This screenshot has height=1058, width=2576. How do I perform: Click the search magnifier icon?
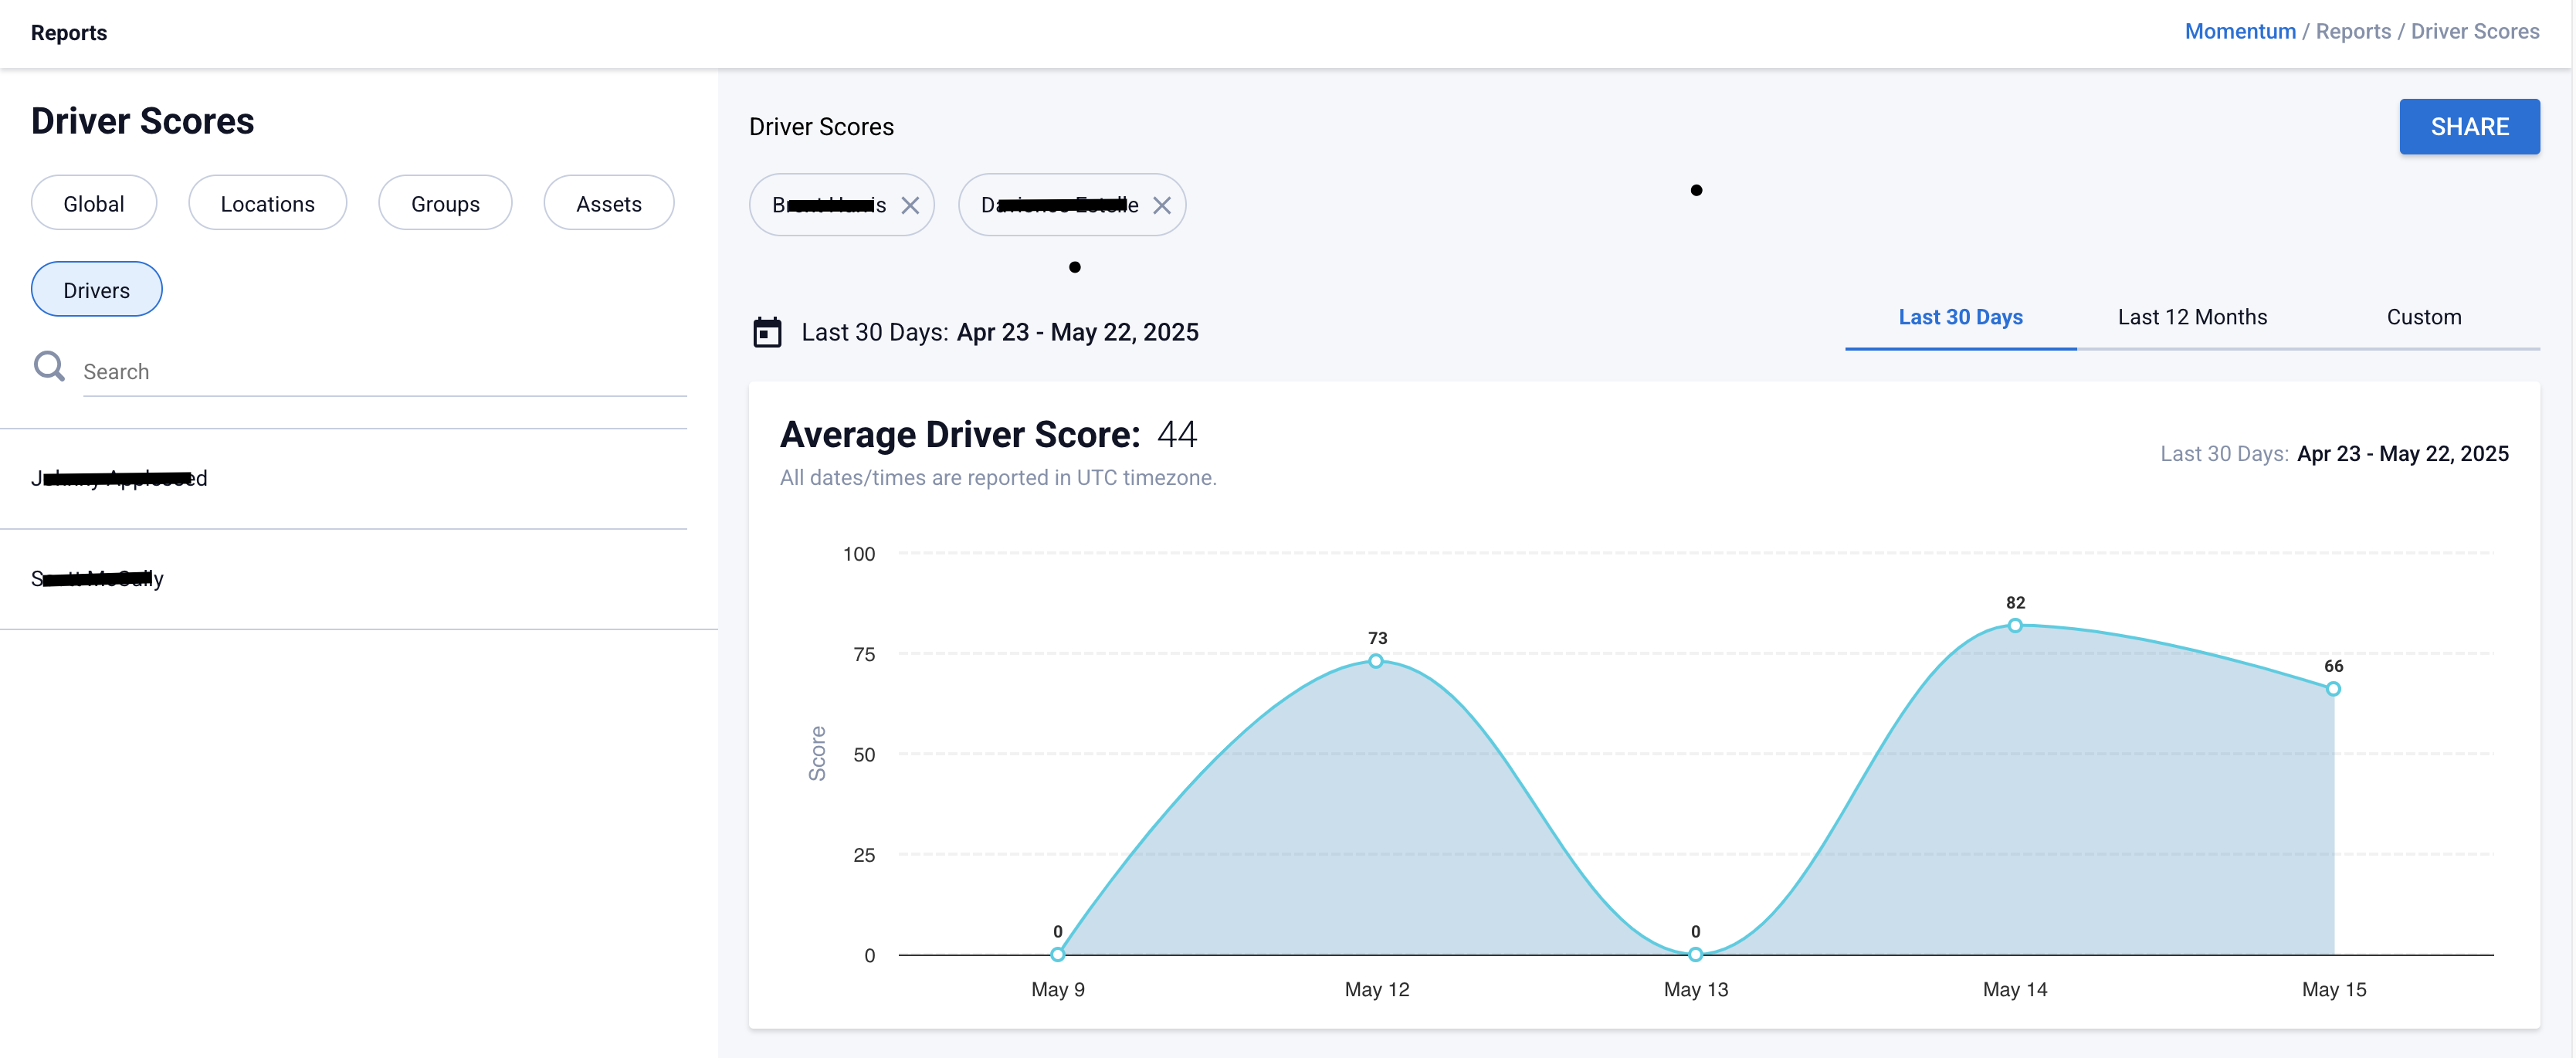pyautogui.click(x=49, y=367)
